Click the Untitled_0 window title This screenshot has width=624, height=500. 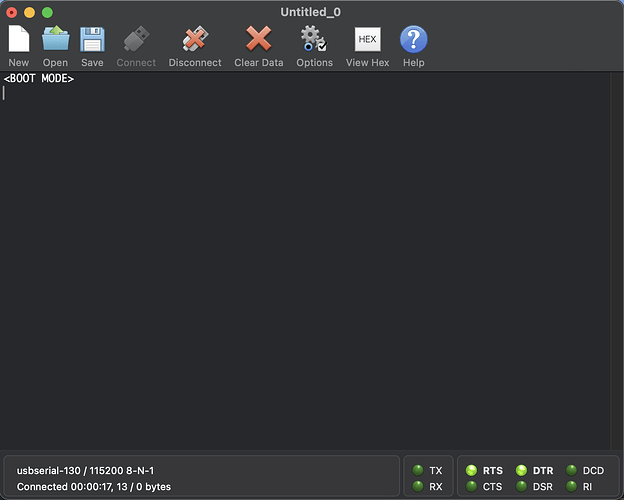click(x=312, y=11)
